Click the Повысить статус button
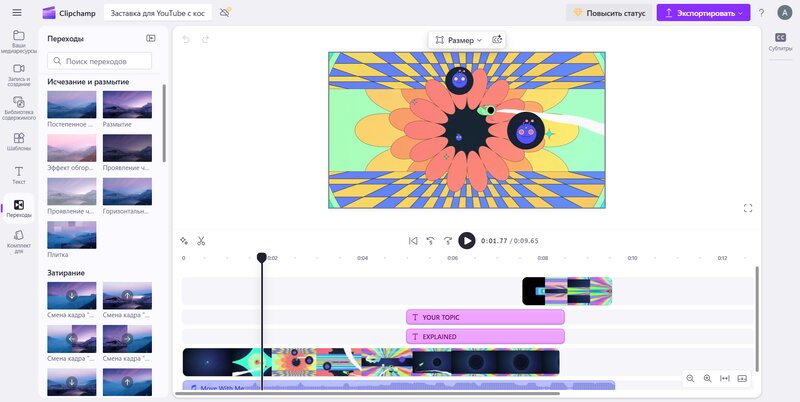 point(609,13)
